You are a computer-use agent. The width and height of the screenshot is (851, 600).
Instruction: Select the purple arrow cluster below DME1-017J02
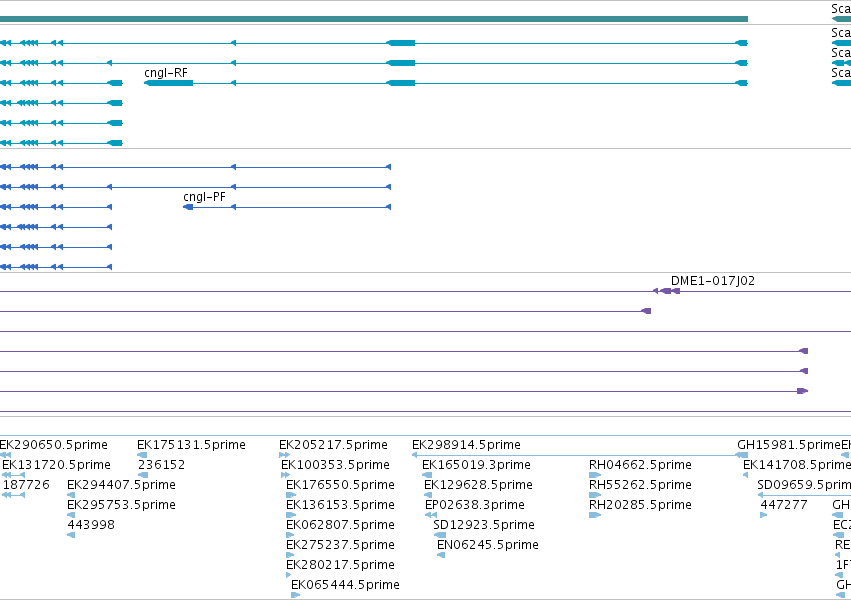coord(666,291)
